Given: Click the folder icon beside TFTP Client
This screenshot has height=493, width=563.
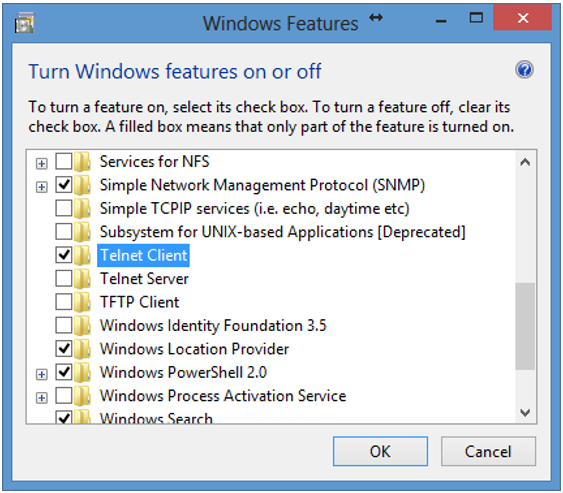Looking at the screenshot, I should pos(83,302).
